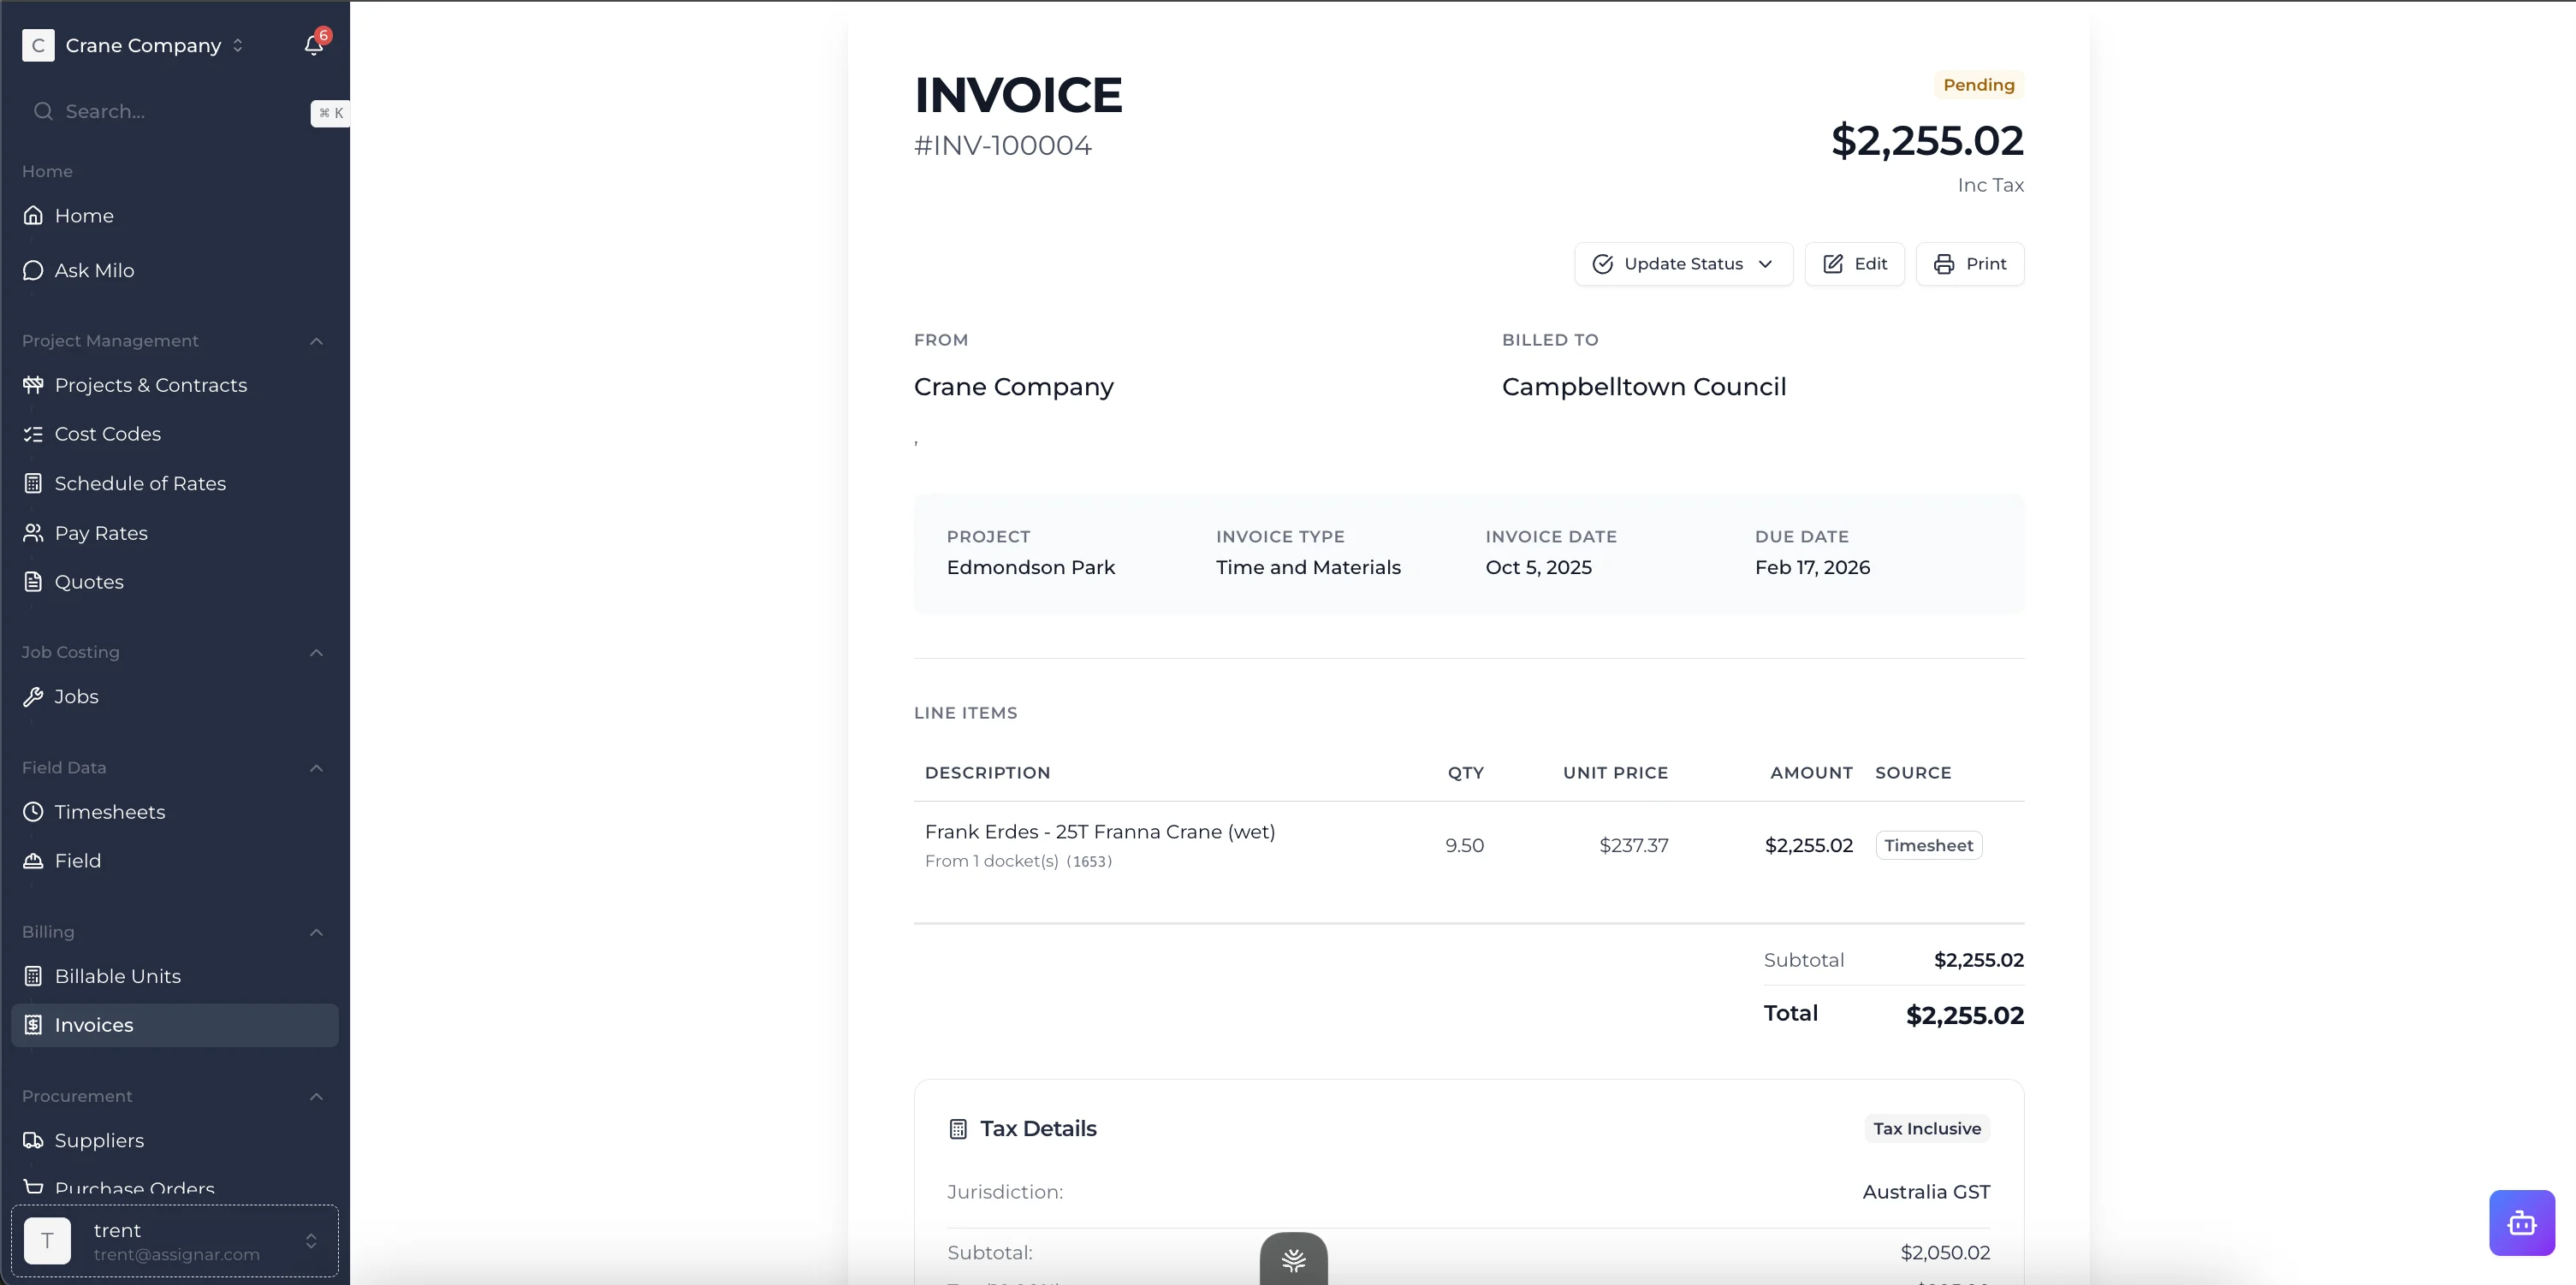Click the notifications bell icon
The image size is (2576, 1285).
313,45
